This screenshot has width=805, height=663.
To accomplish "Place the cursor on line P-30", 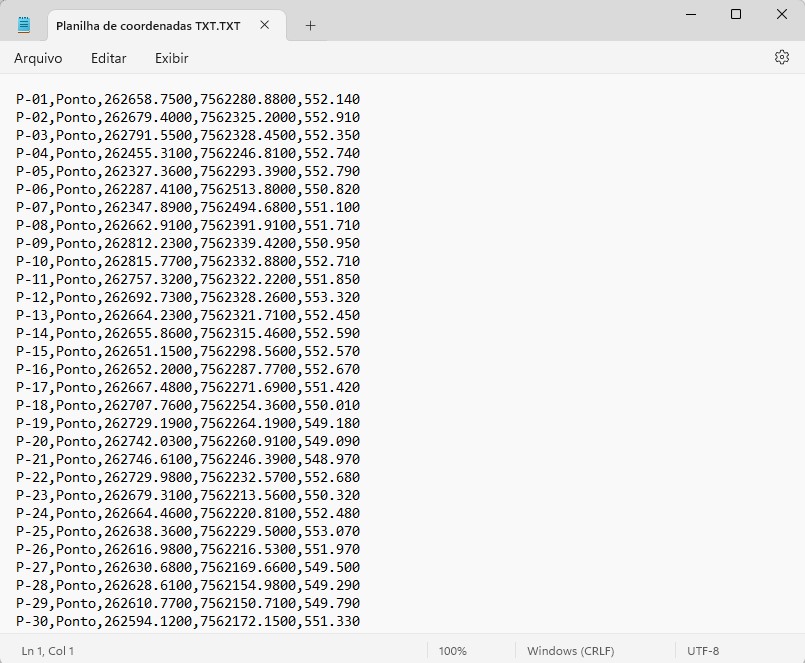I will pyautogui.click(x=188, y=622).
